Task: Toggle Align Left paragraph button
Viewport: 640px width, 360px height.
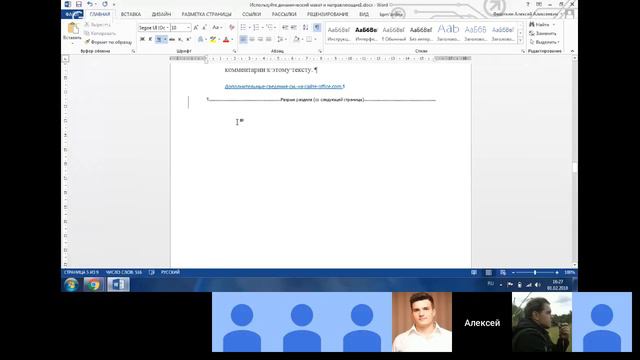Action: pos(243,39)
